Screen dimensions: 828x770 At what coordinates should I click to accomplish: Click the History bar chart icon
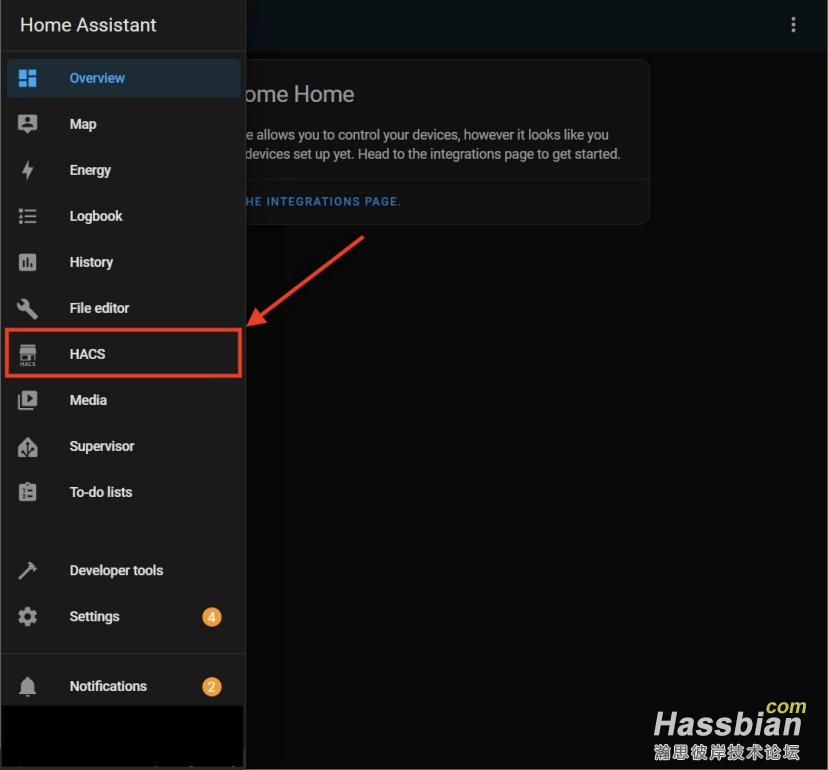pyautogui.click(x=27, y=262)
